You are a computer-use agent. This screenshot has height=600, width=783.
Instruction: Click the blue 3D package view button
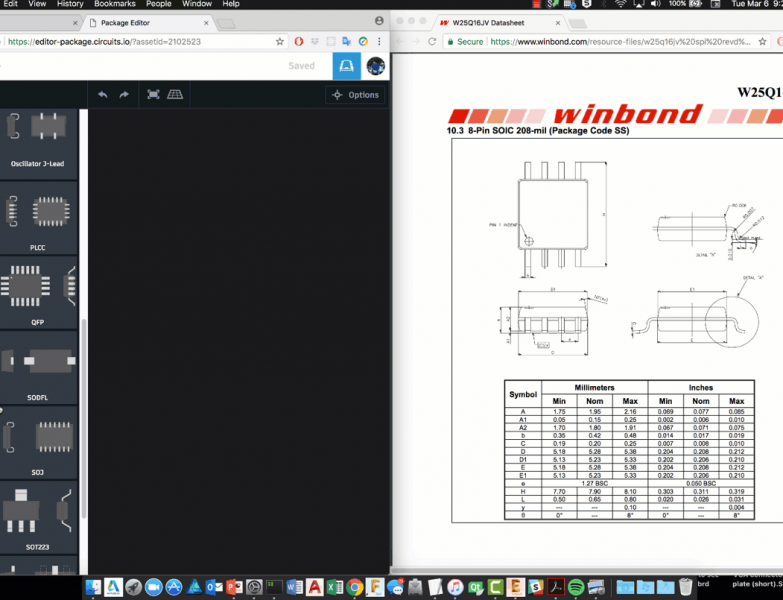(347, 66)
